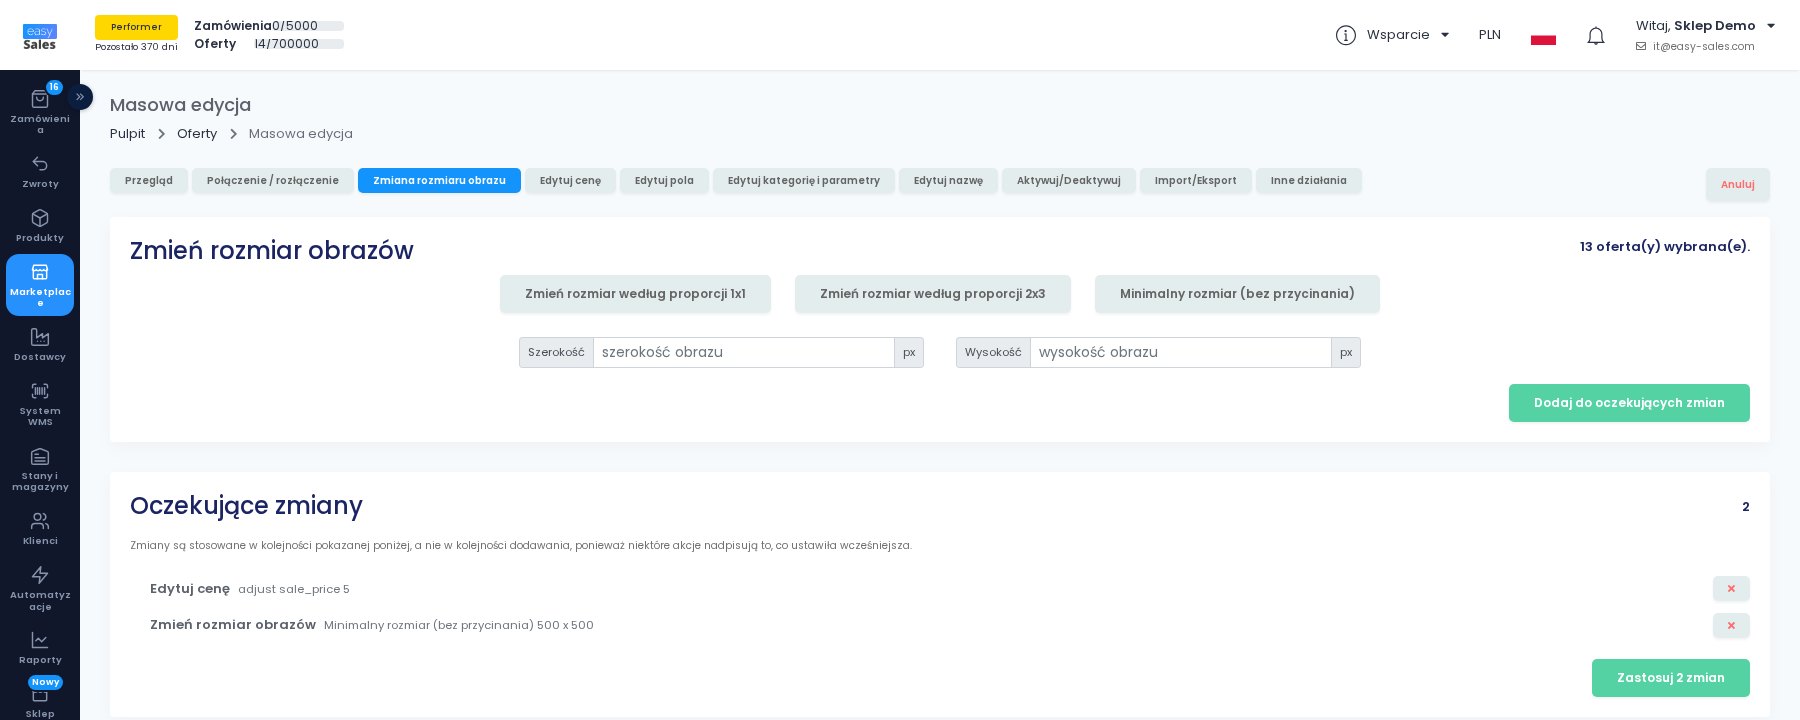The height and width of the screenshot is (720, 1800).
Task: Expand the sidebar with double-arrow toggle
Action: [x=80, y=97]
